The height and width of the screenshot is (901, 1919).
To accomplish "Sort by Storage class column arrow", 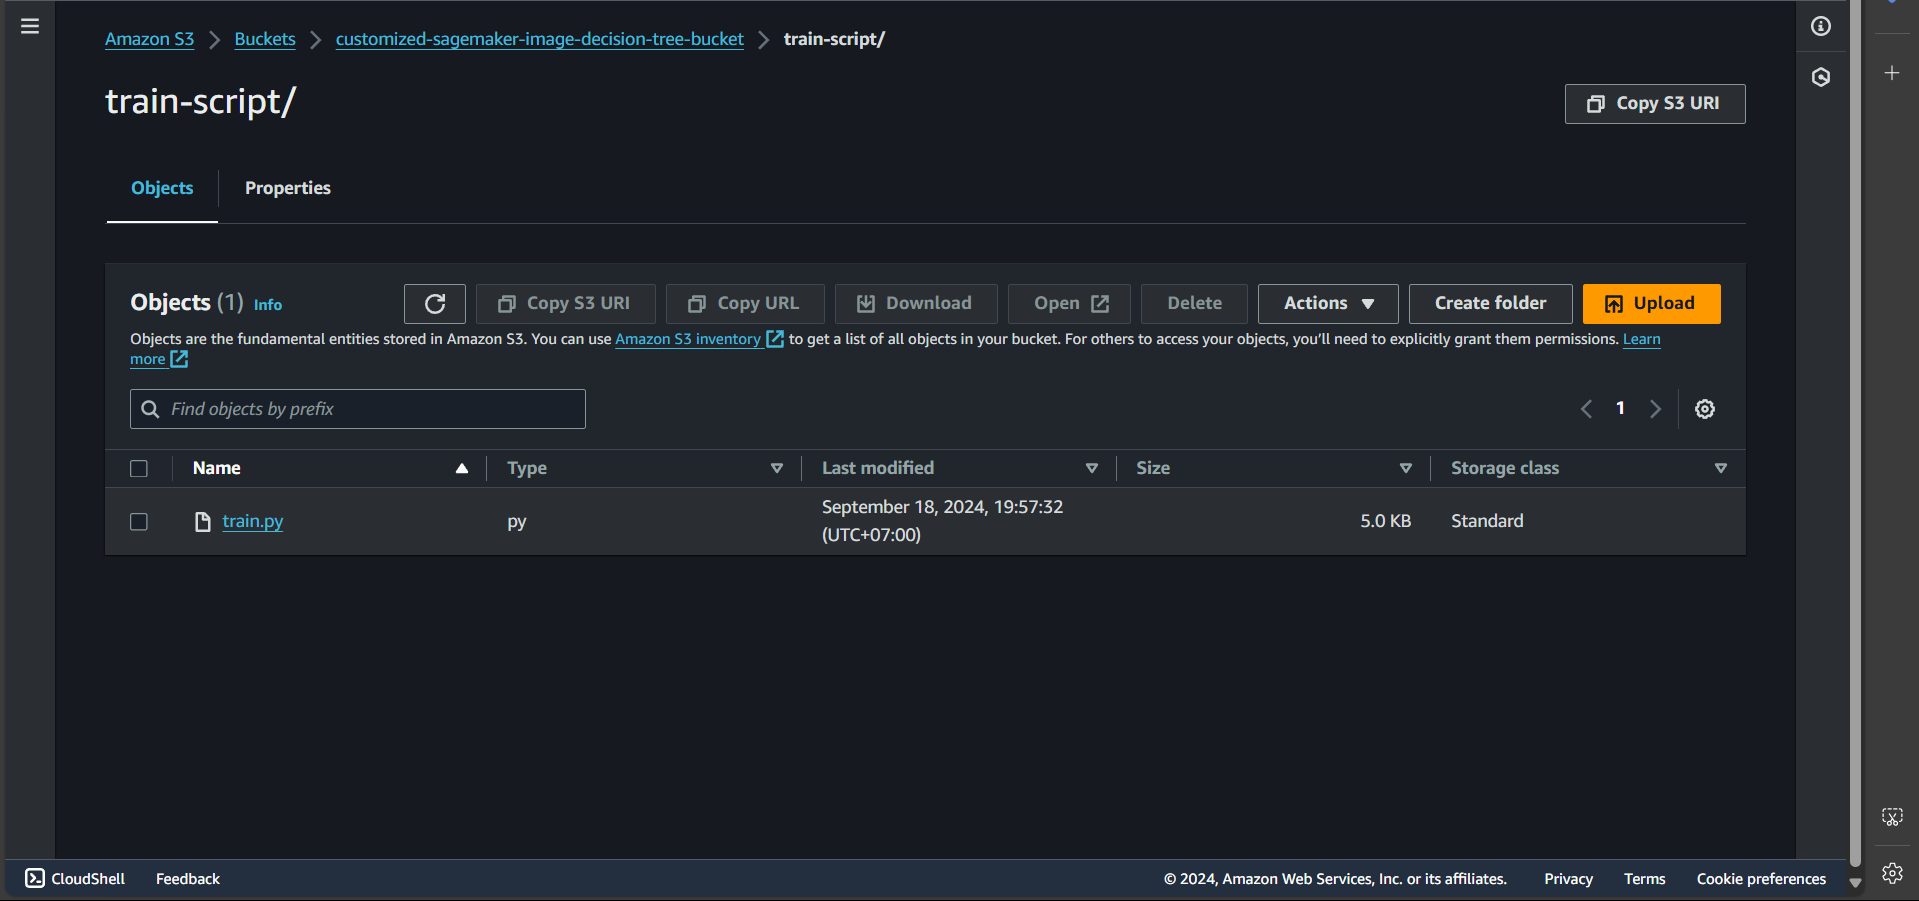I will click(x=1720, y=468).
